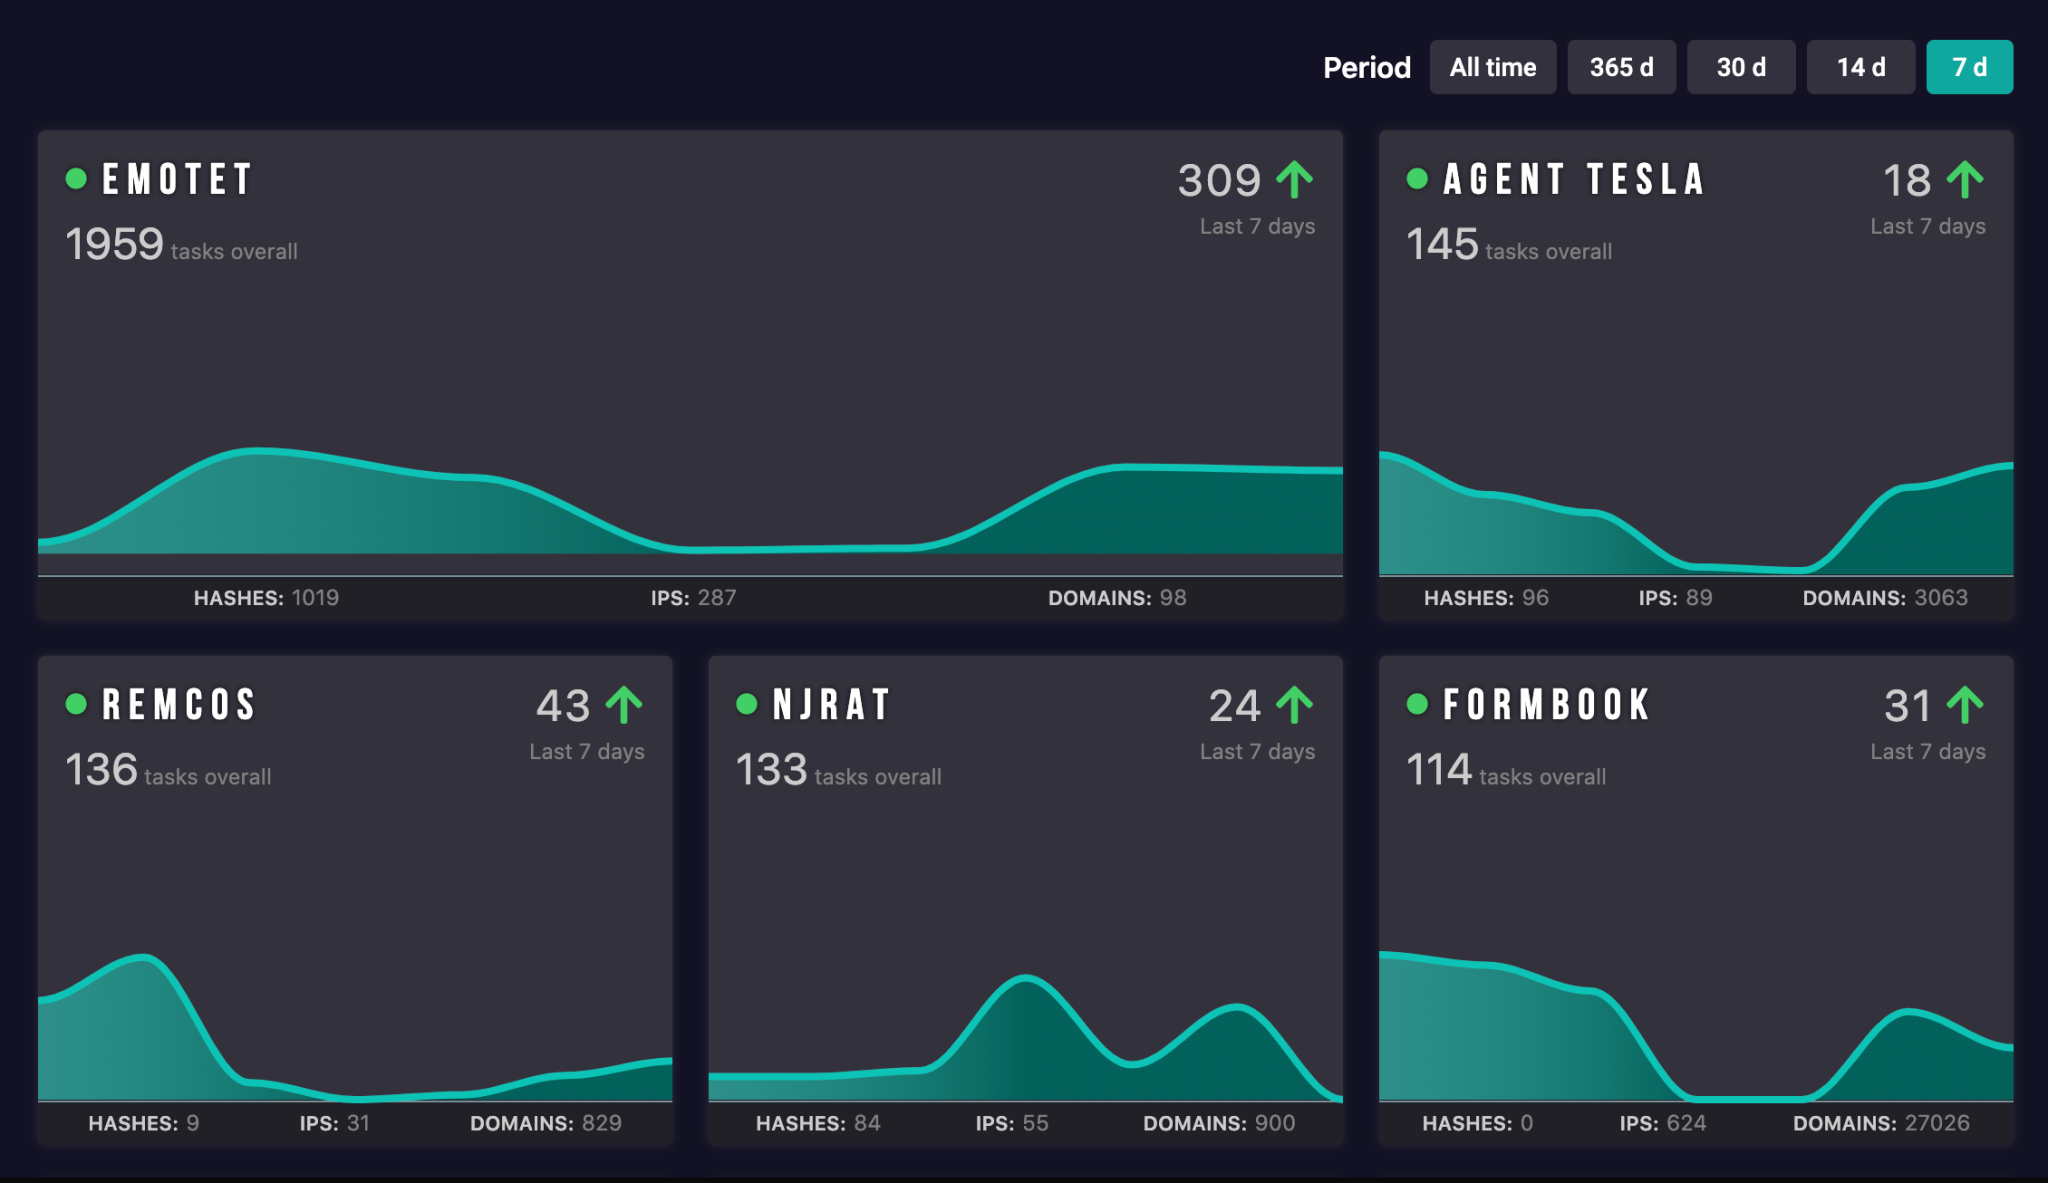
Task: Switch period to 365 d
Action: (1621, 67)
